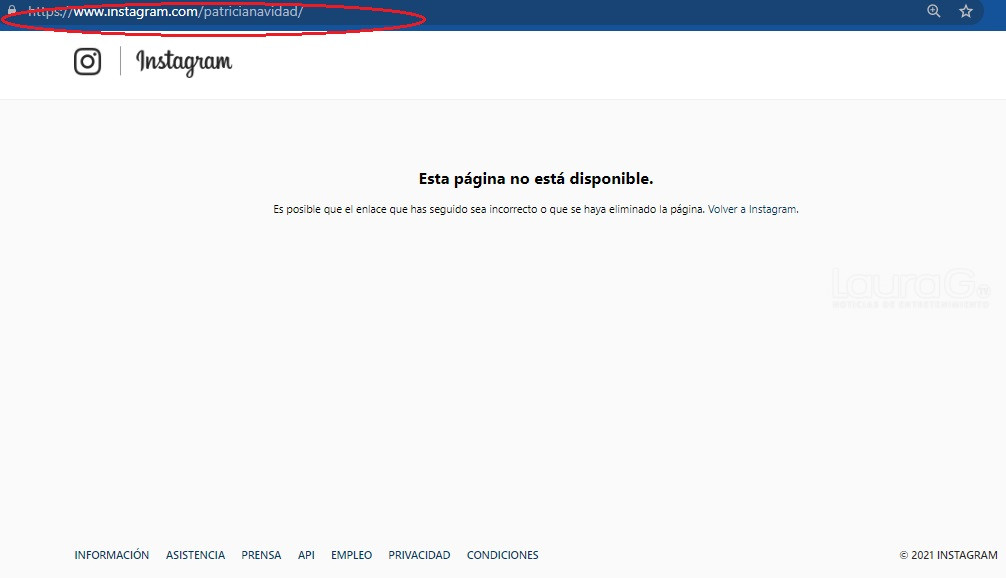The image size is (1006, 578).
Task: Open the PRENSA footer link
Action: click(261, 555)
